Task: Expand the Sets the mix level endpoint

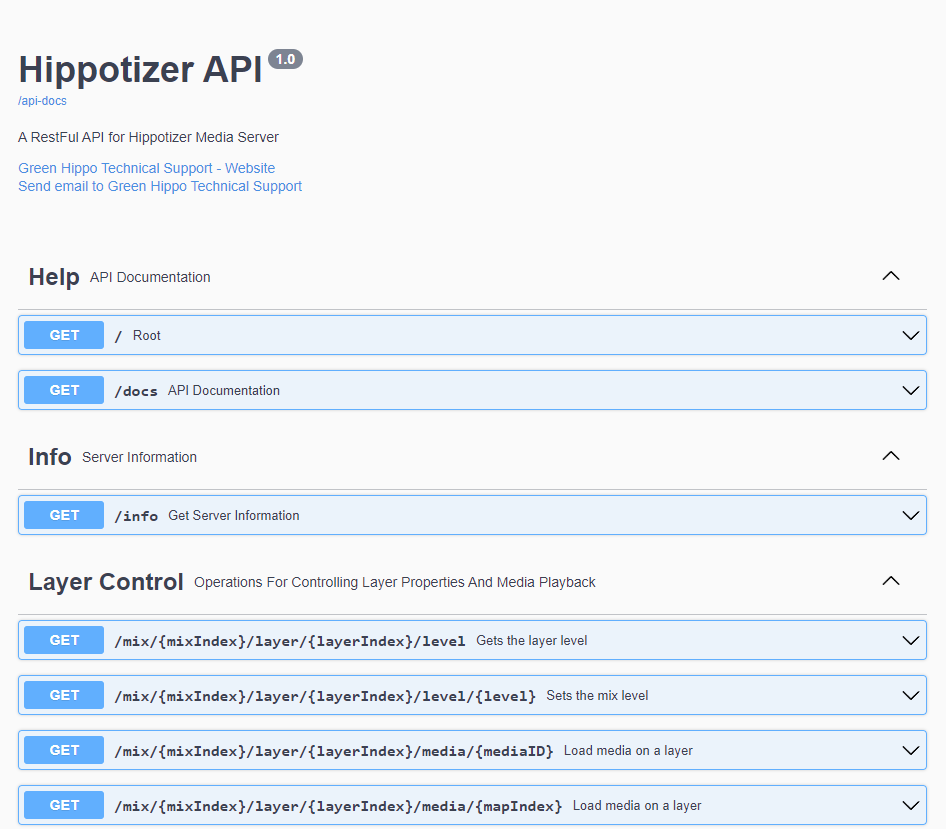Action: [x=910, y=695]
